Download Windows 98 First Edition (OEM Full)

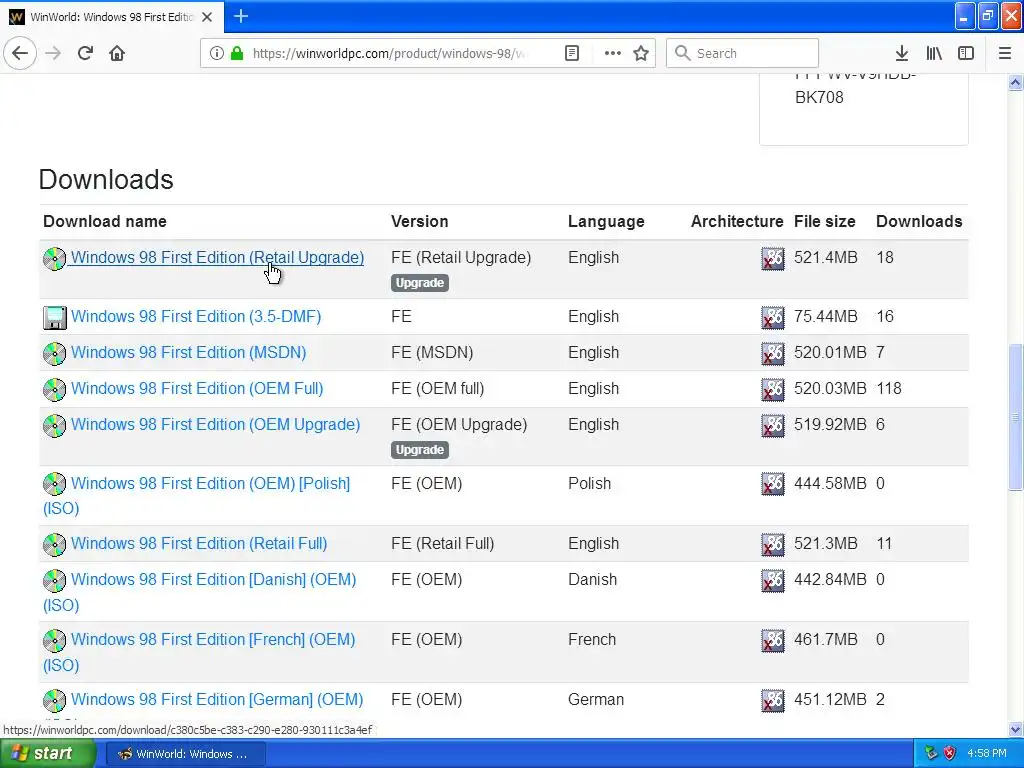point(197,389)
